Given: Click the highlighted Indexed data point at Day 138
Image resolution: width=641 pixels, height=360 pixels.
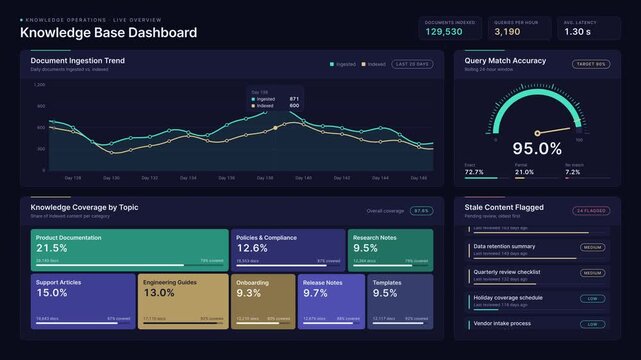Looking at the screenshot, I should [x=276, y=128].
